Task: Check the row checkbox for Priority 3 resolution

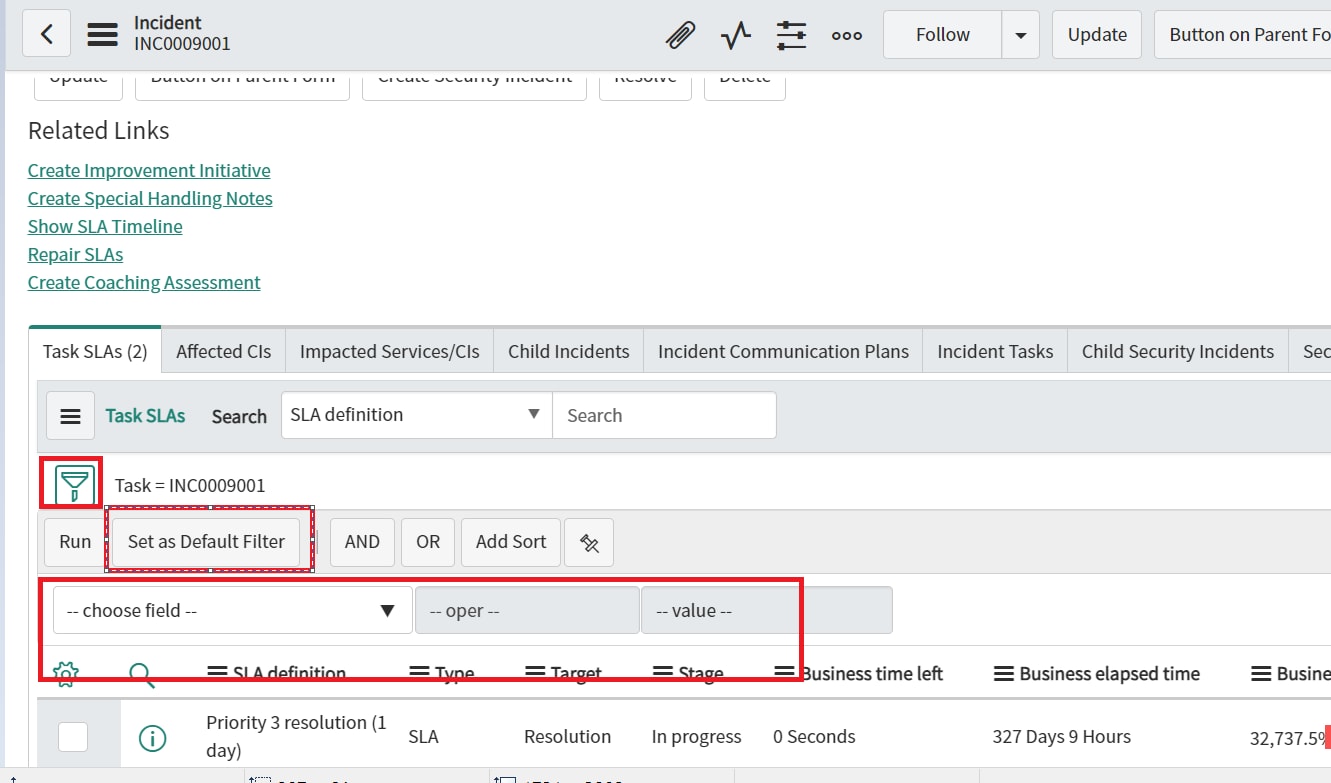Action: 72,735
